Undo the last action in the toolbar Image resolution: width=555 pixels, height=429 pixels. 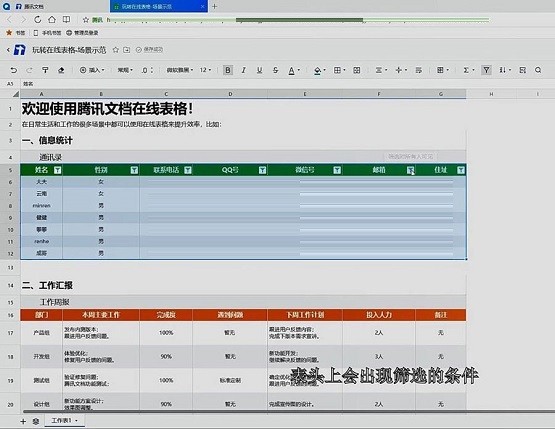tap(13, 70)
